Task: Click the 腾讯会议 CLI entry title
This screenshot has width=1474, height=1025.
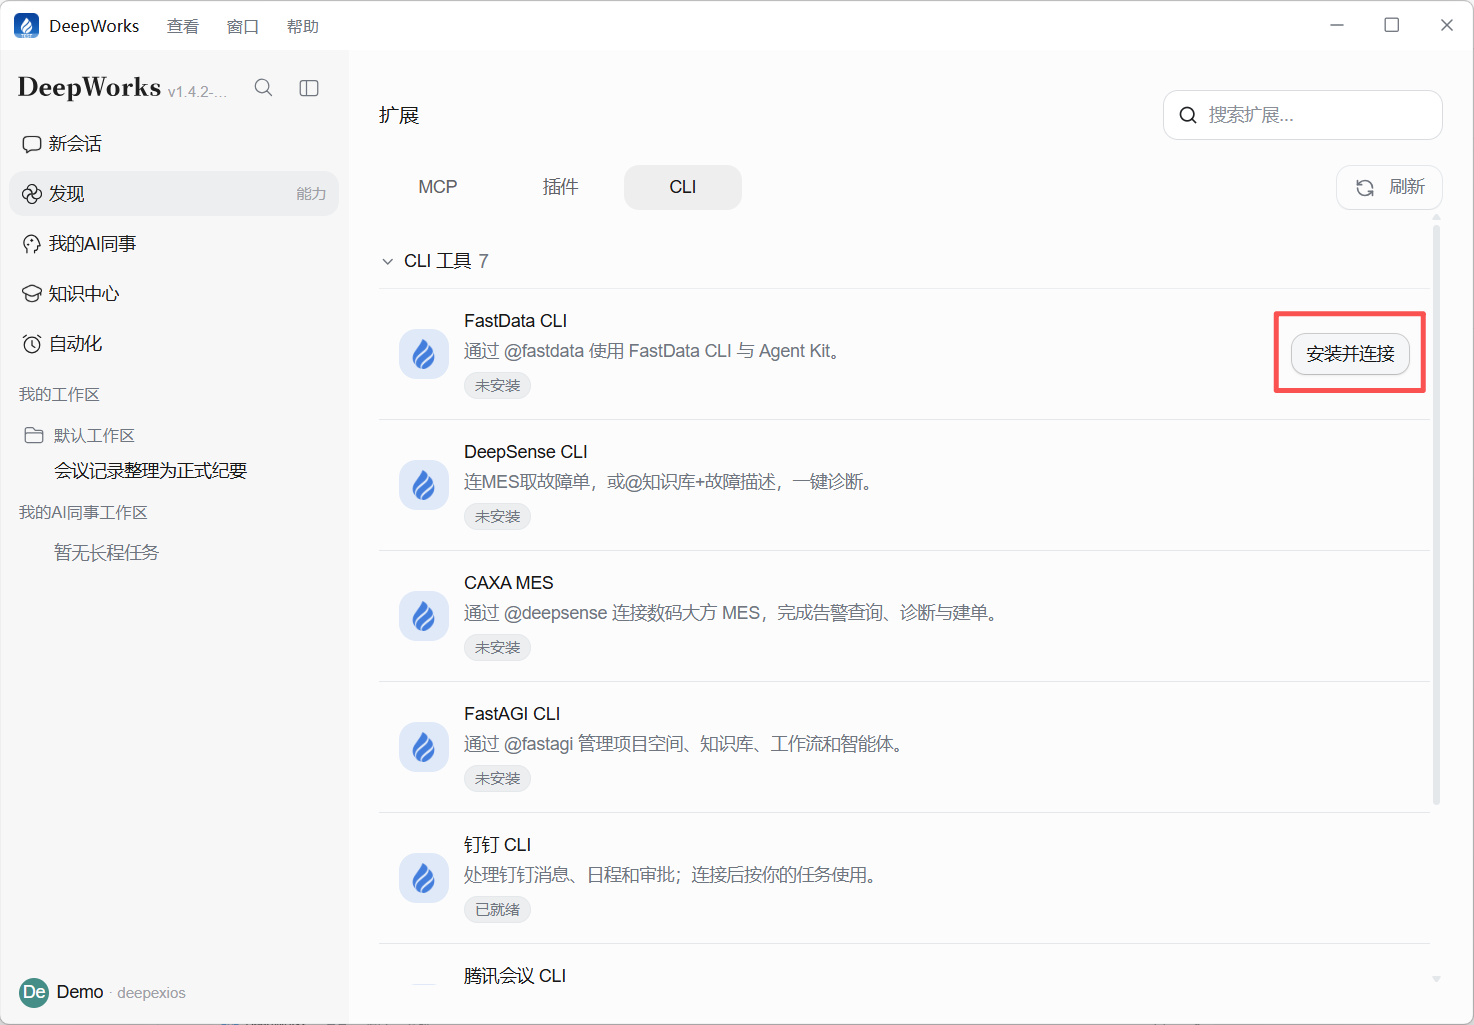Action: (515, 976)
